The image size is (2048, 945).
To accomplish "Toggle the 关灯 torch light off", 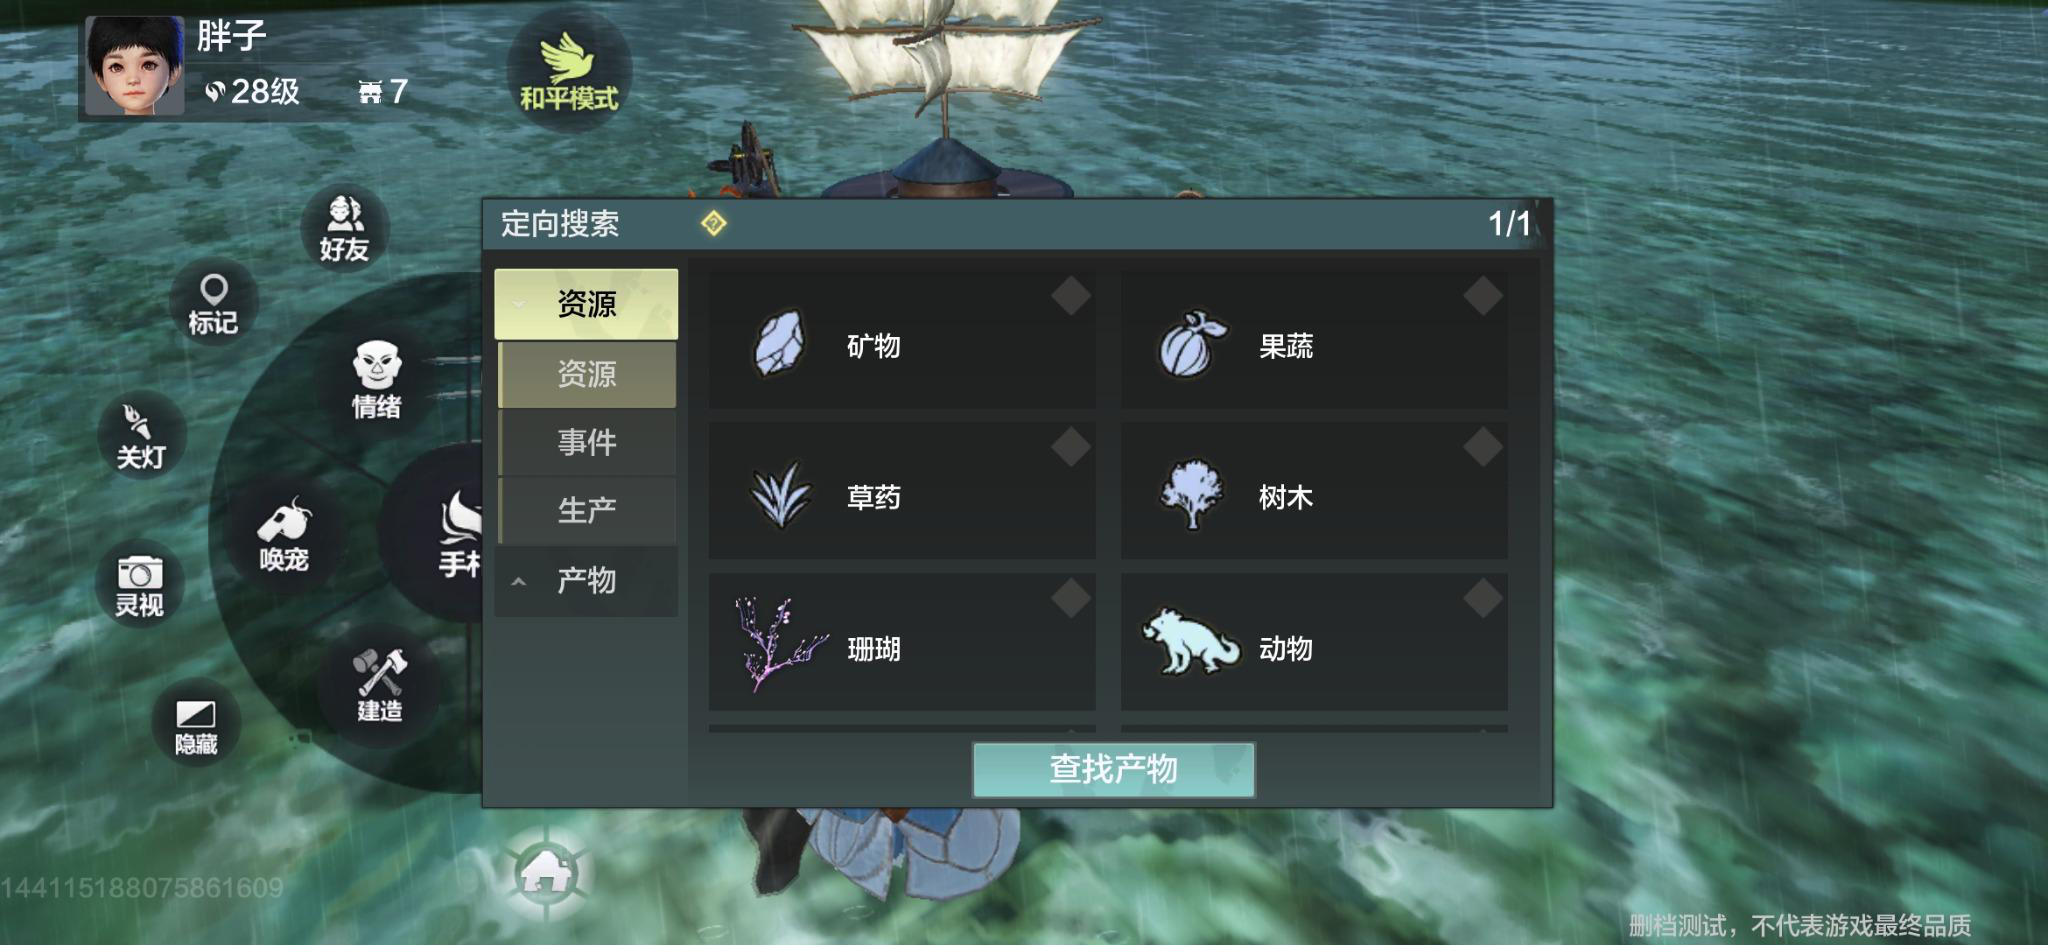I will point(140,436).
